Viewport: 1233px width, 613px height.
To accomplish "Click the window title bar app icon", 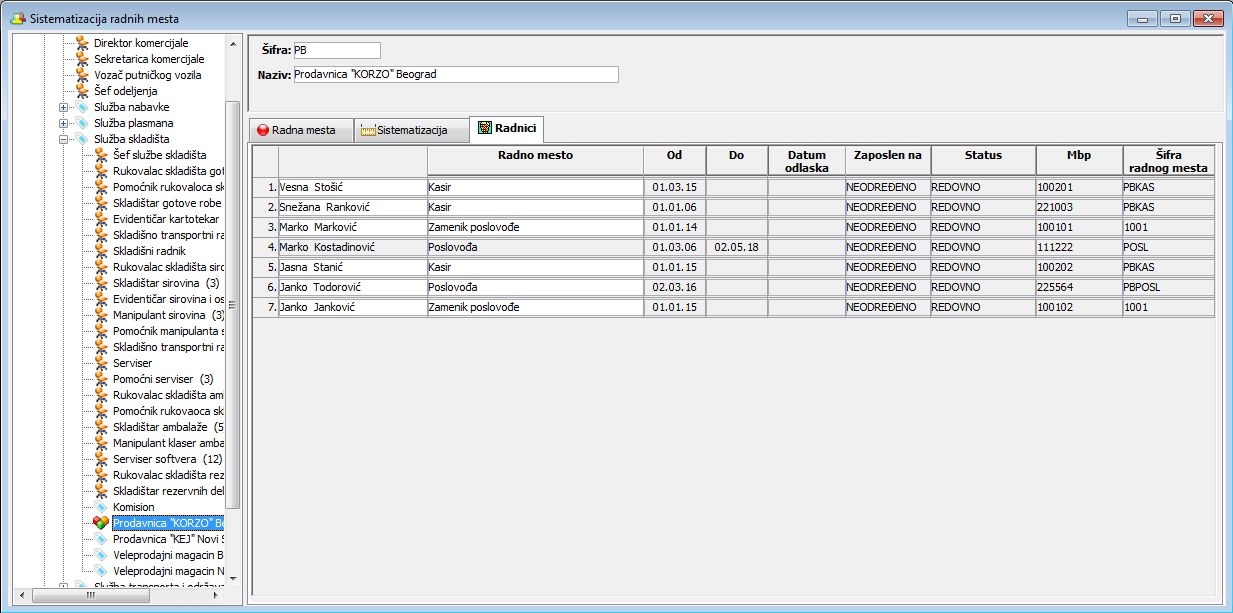I will click(x=16, y=17).
